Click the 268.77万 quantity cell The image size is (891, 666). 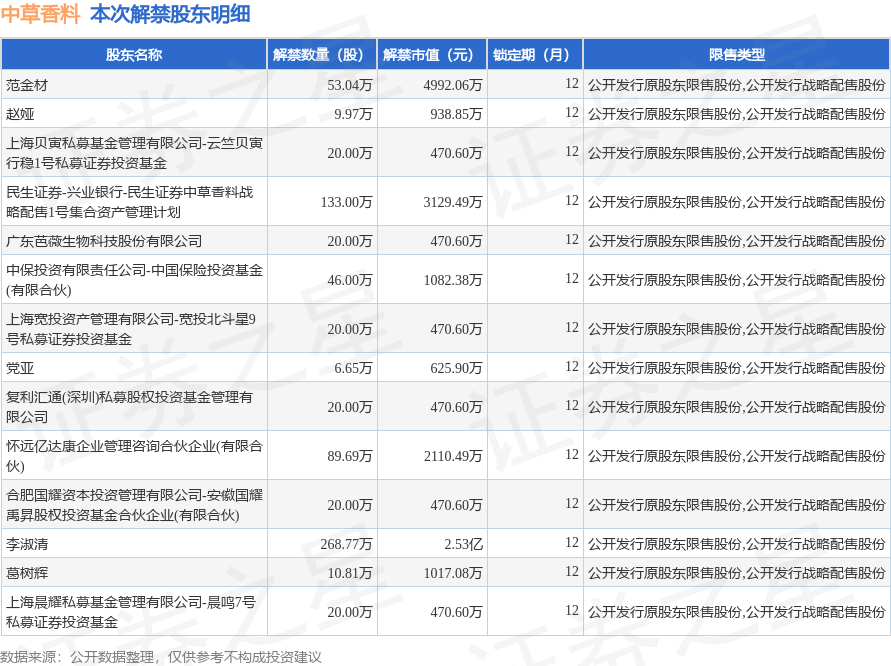click(x=346, y=544)
